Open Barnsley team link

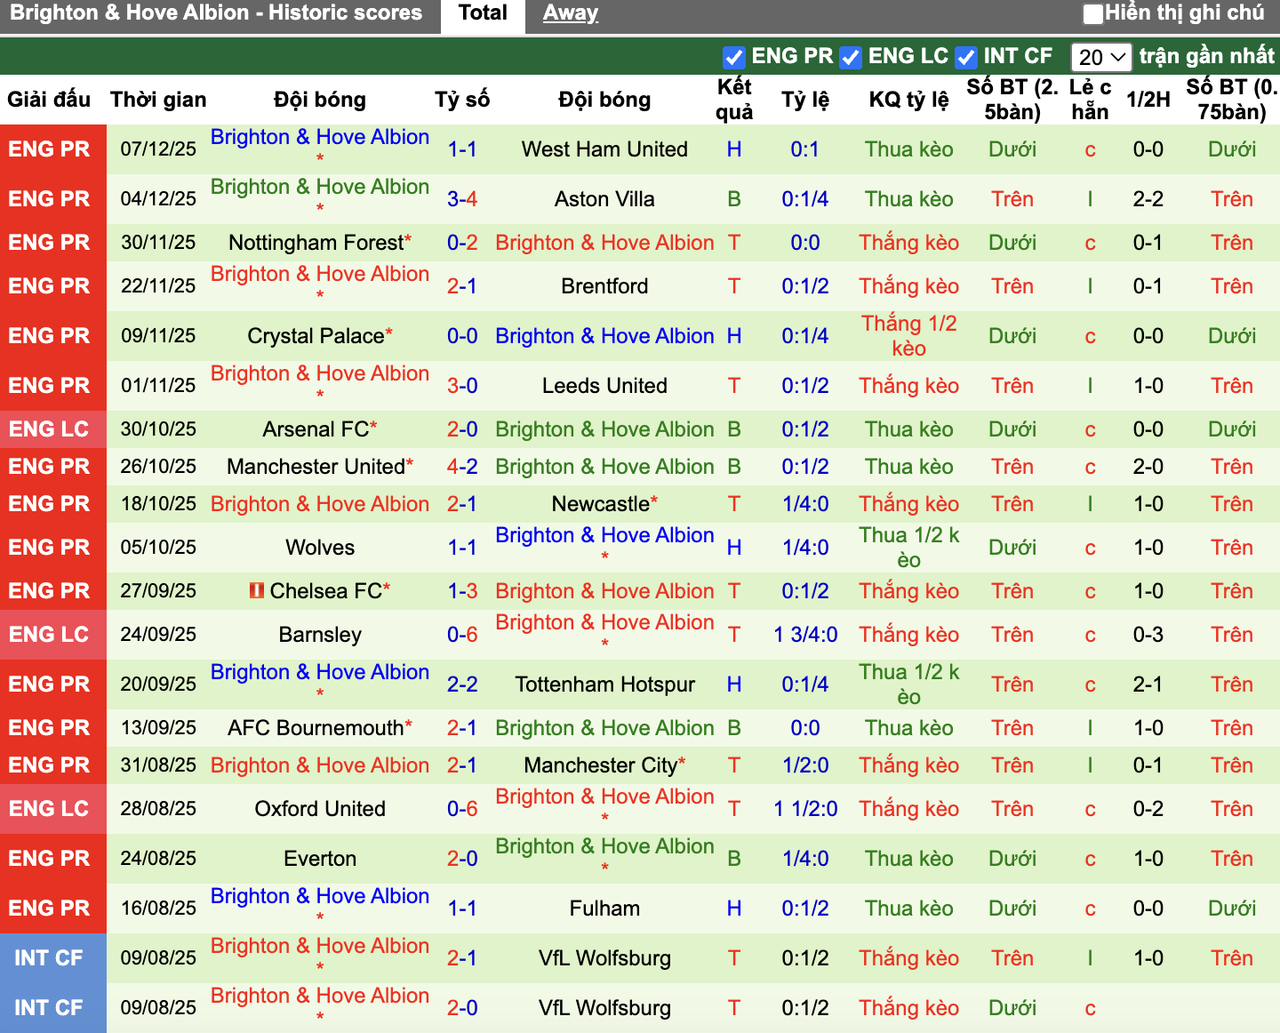pyautogui.click(x=320, y=634)
